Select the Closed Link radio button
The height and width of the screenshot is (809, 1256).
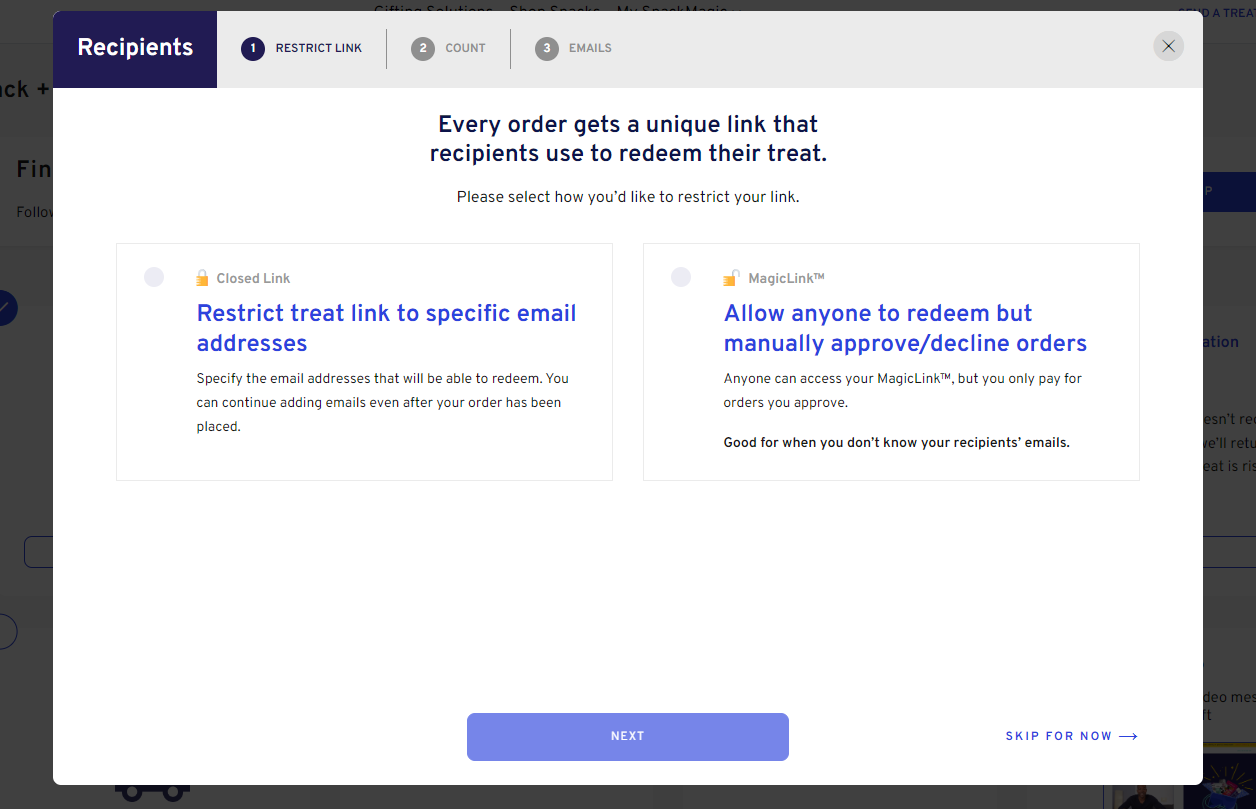[x=154, y=277]
